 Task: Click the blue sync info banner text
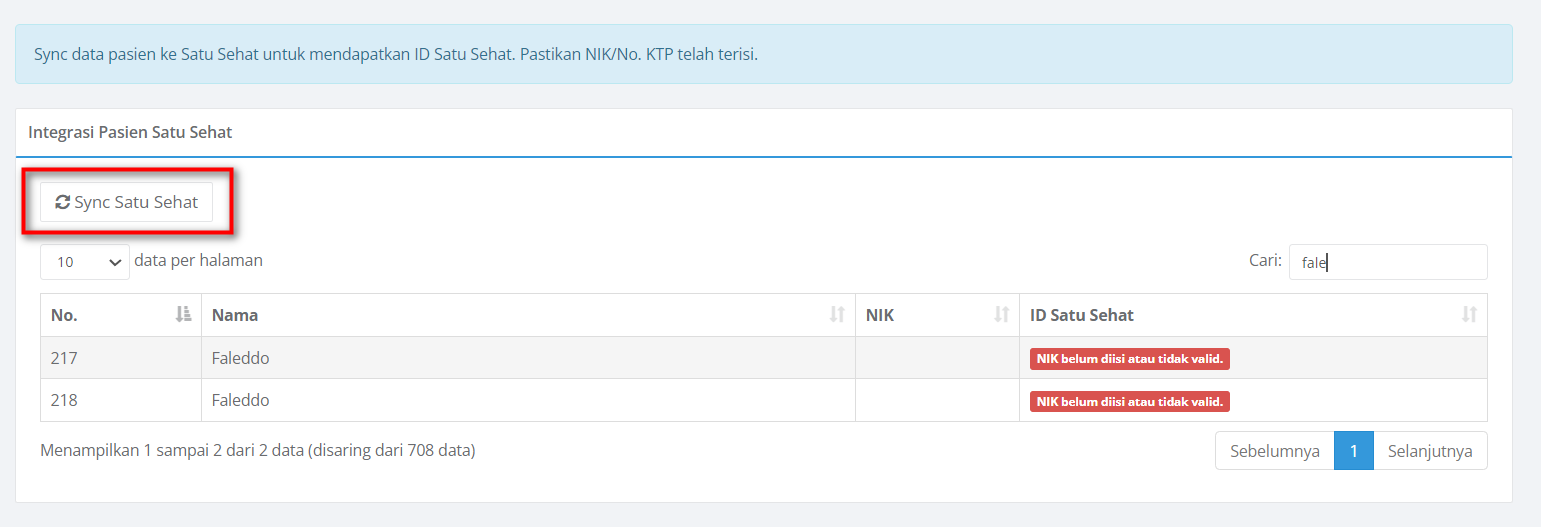(x=396, y=54)
